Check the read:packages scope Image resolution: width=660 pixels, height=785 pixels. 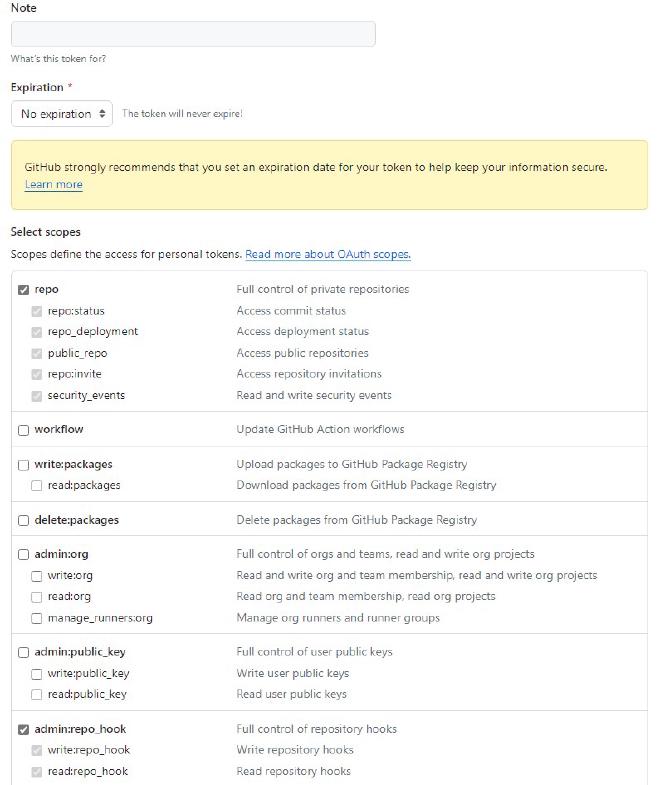click(x=37, y=486)
